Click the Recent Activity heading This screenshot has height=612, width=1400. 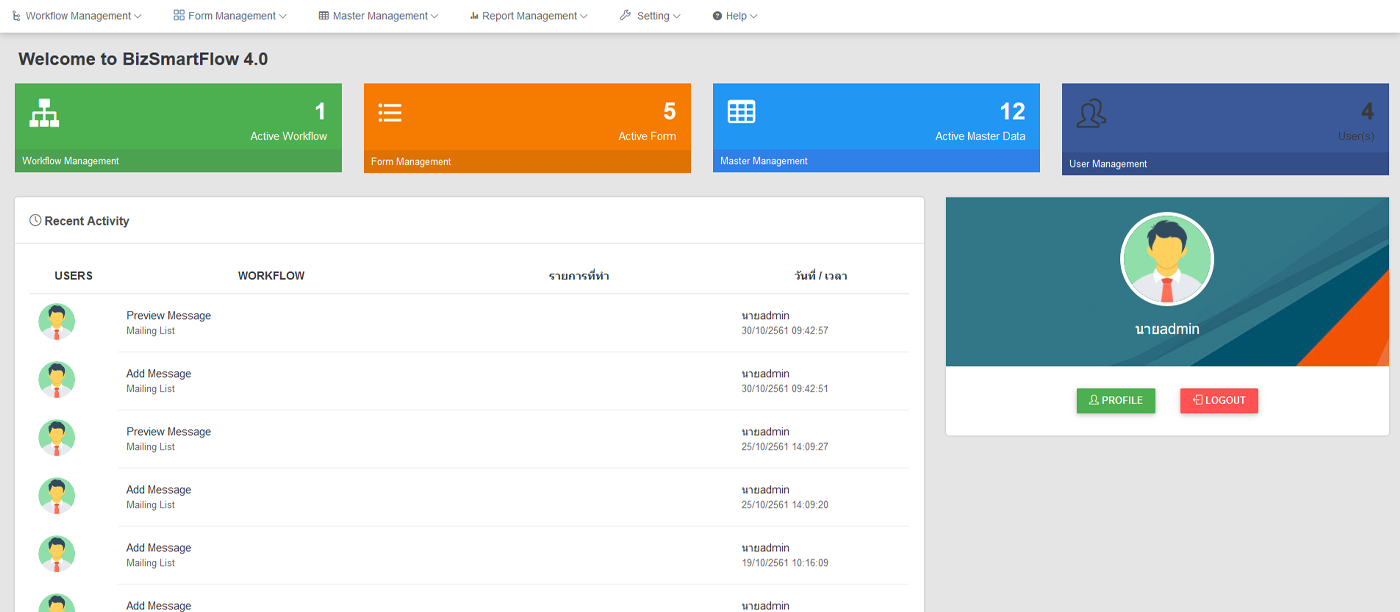point(87,221)
